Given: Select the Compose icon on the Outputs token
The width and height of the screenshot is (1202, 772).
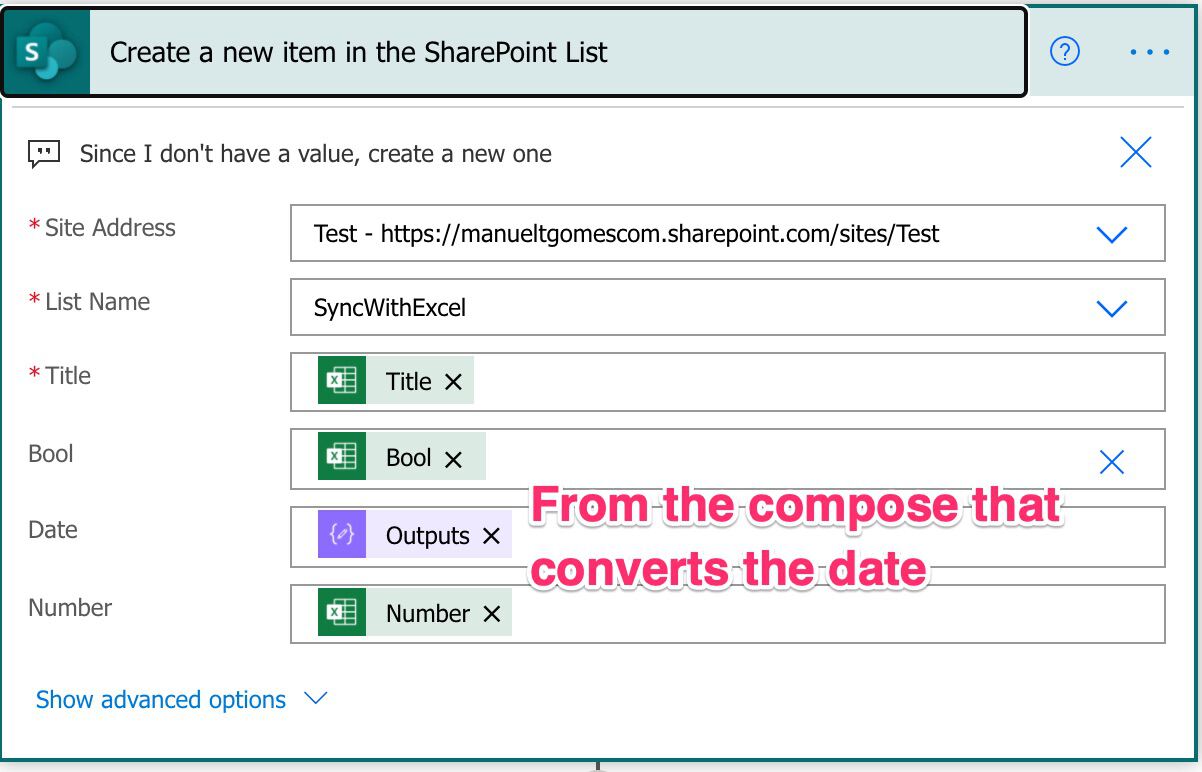Looking at the screenshot, I should (343, 534).
